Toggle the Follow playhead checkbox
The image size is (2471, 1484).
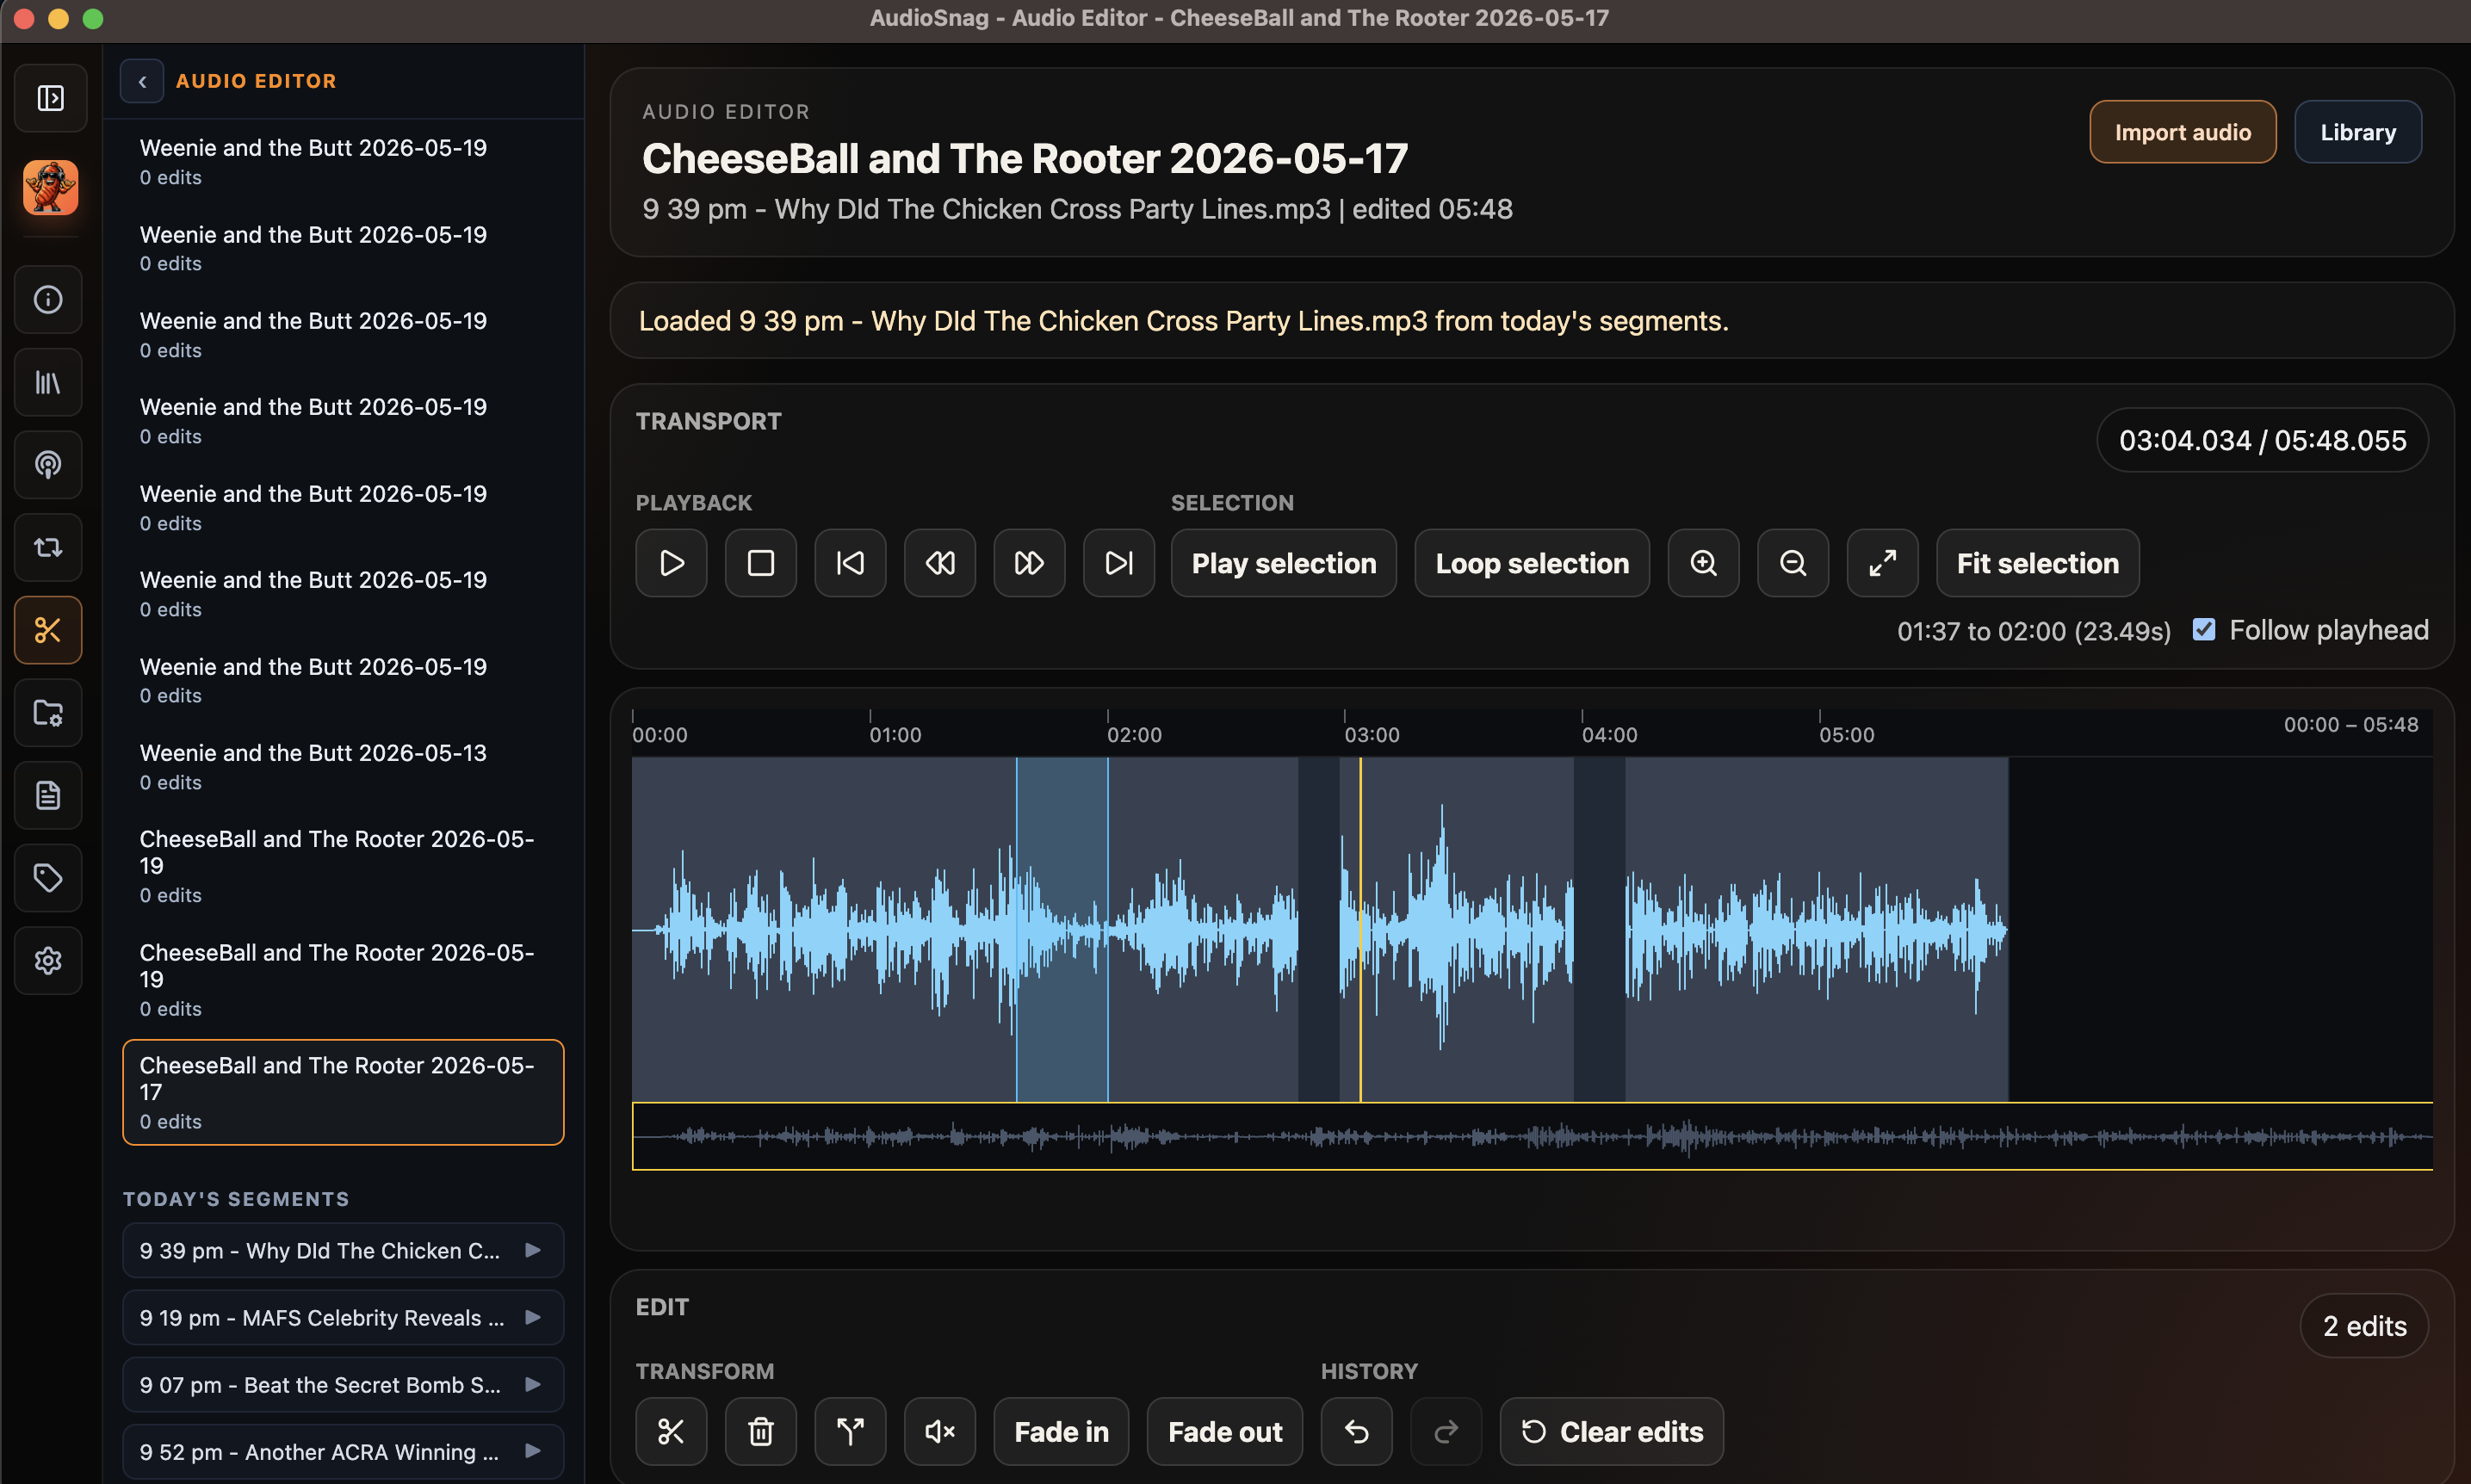coord(2204,629)
